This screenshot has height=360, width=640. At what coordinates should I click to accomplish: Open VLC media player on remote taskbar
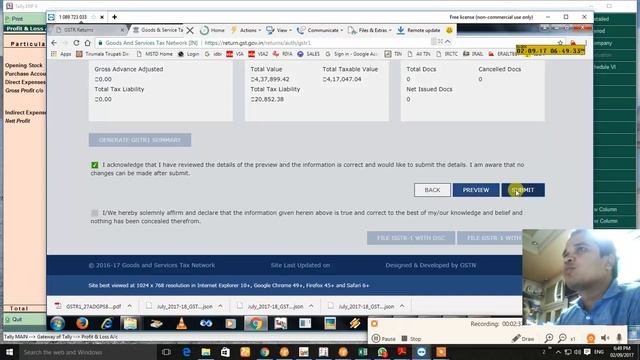[181, 324]
